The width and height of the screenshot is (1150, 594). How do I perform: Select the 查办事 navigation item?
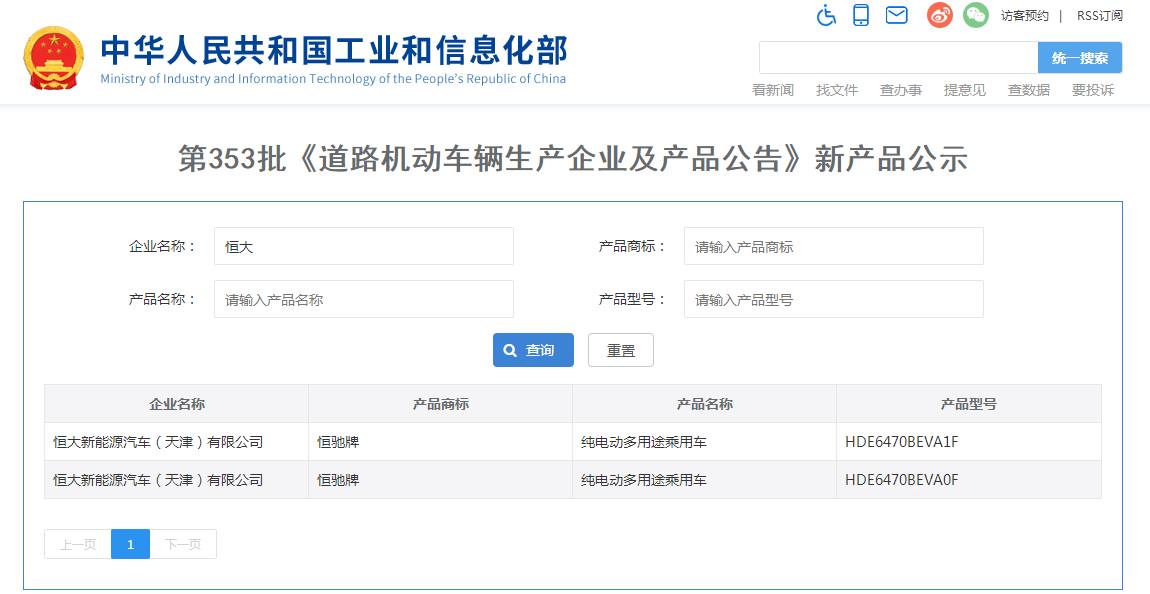[900, 90]
